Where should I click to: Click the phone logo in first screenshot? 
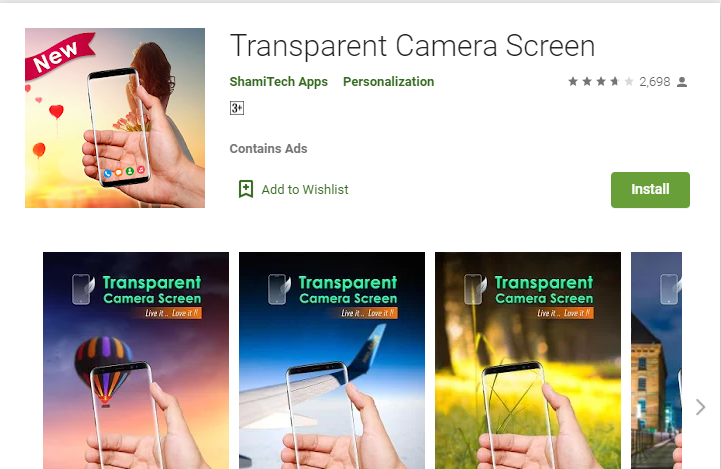[83, 289]
